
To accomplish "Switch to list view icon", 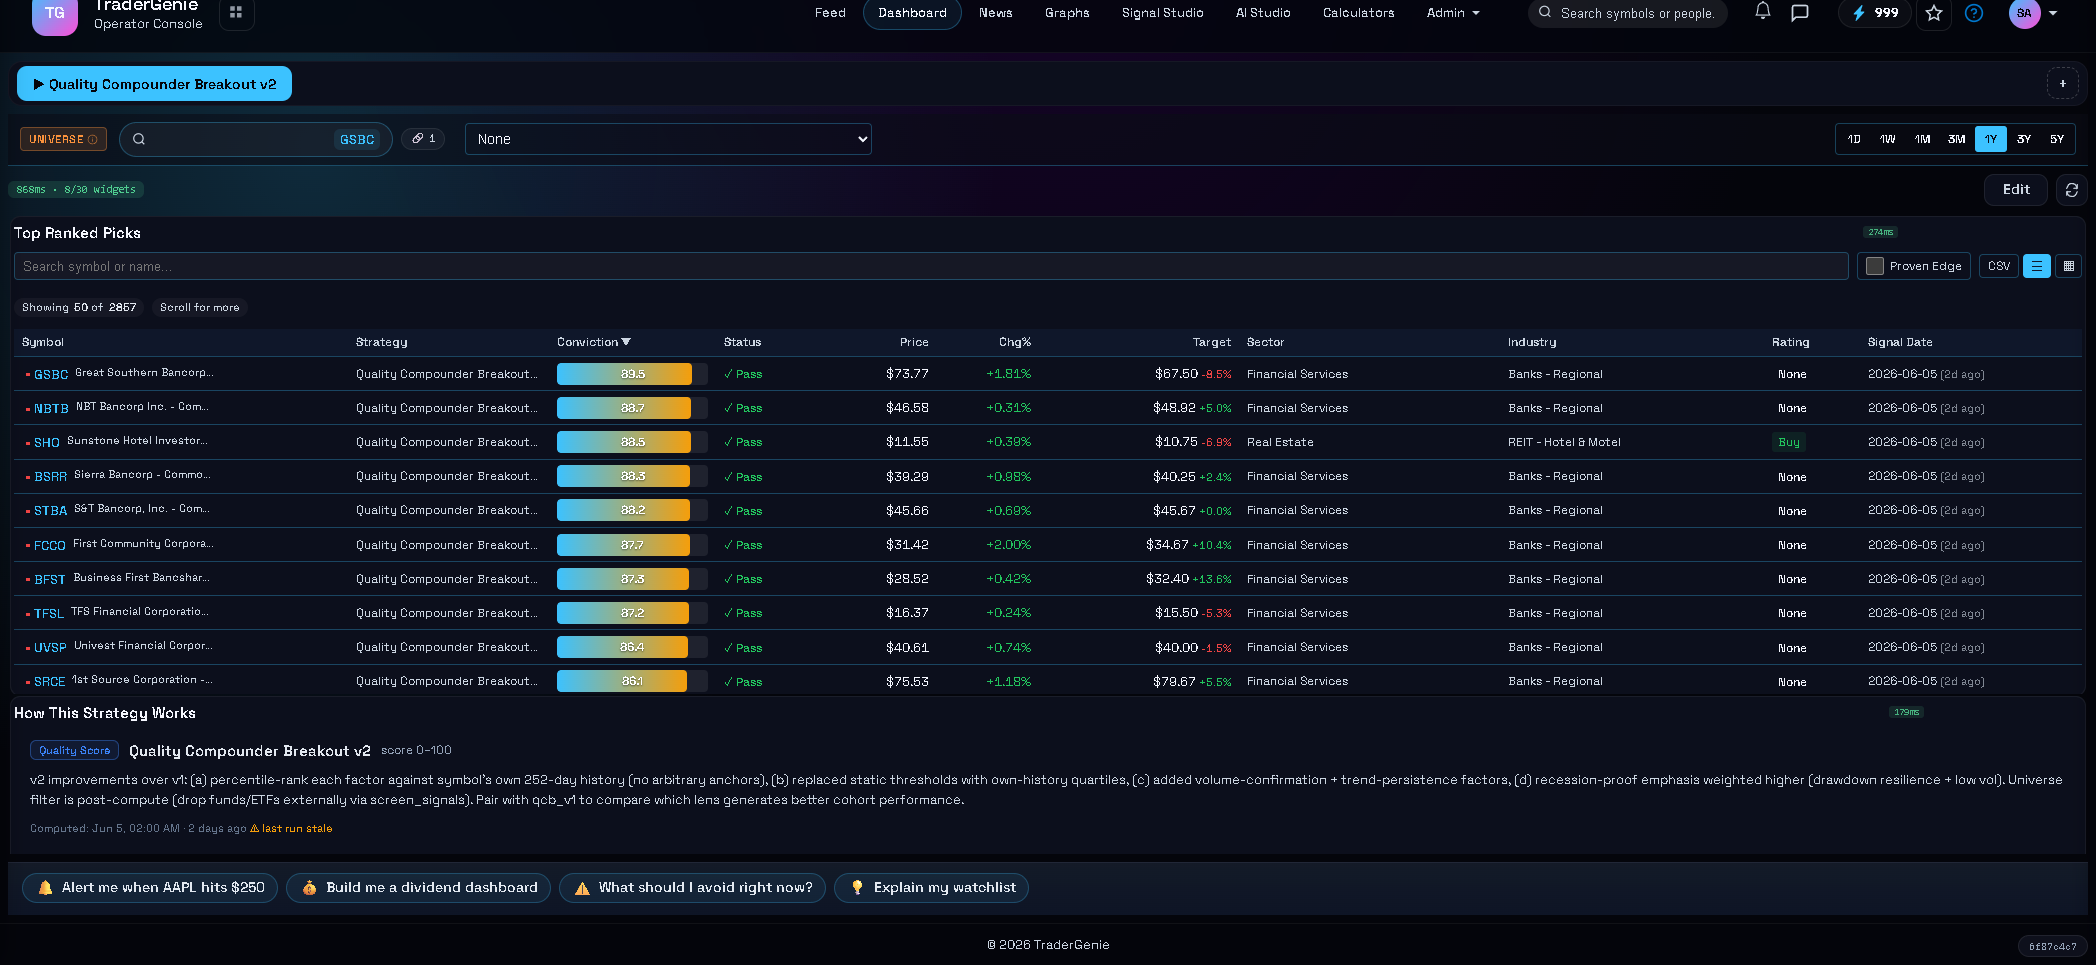I will click(2036, 266).
